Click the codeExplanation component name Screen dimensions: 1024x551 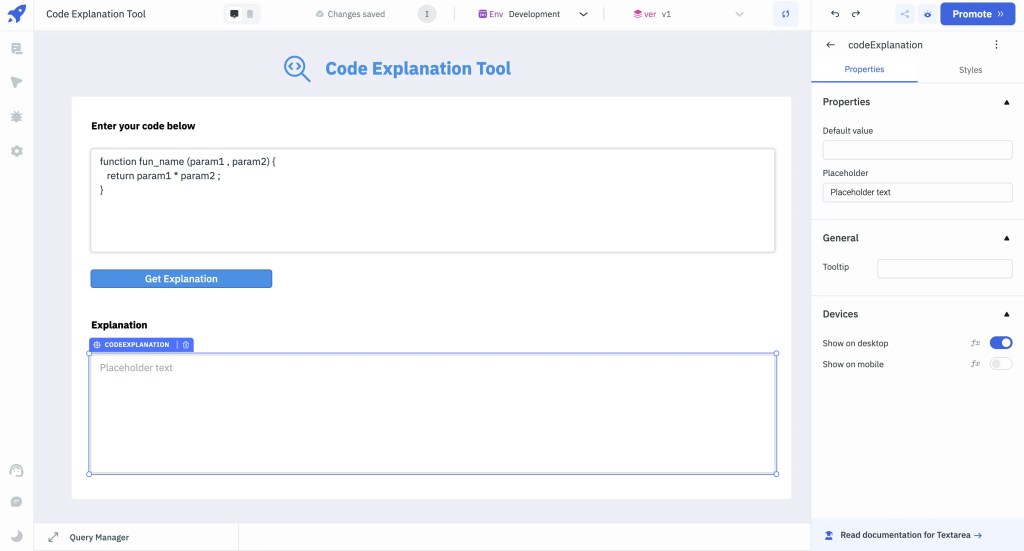click(x=885, y=45)
